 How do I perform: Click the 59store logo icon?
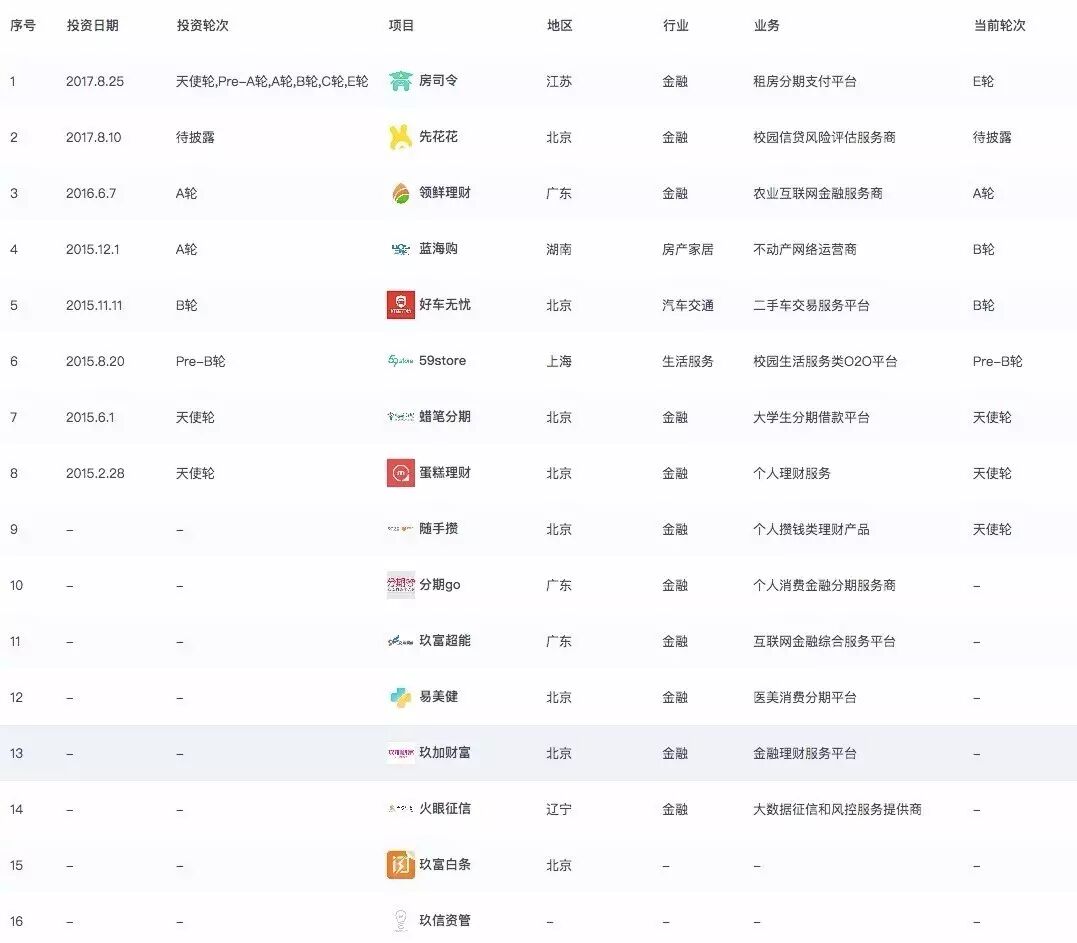(x=400, y=361)
